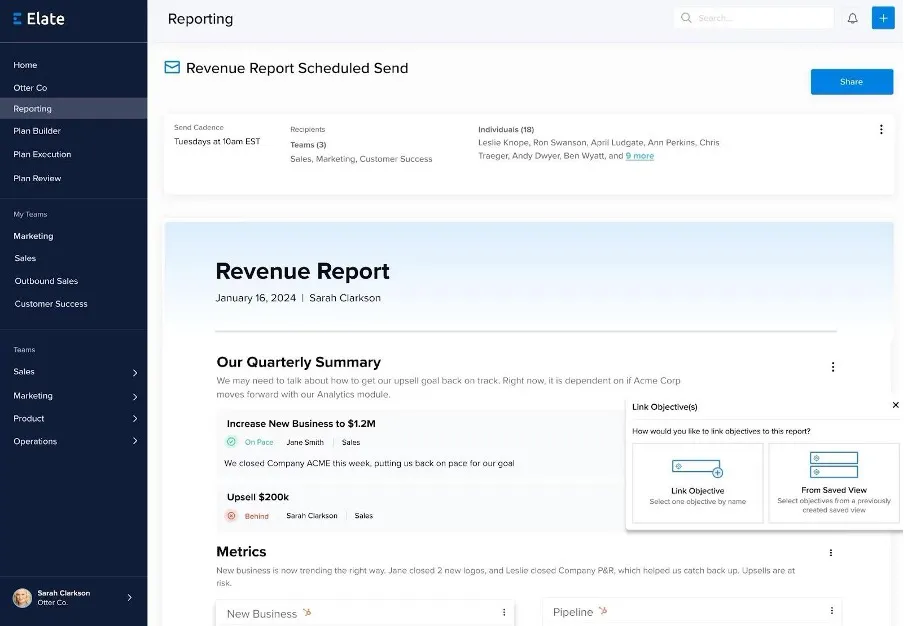Click Sarah Clarkson's avatar photo

point(22,598)
